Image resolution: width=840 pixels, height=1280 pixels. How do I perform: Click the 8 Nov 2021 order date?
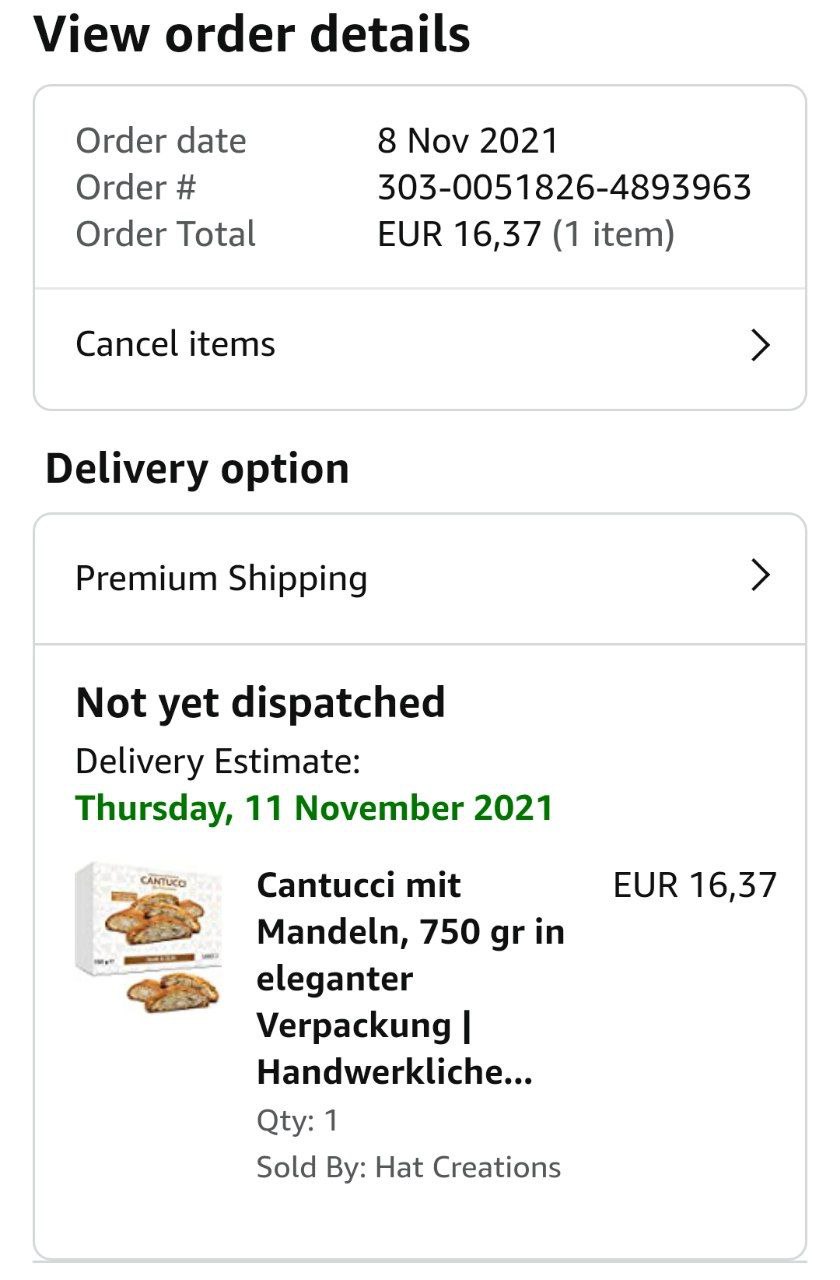click(x=467, y=140)
